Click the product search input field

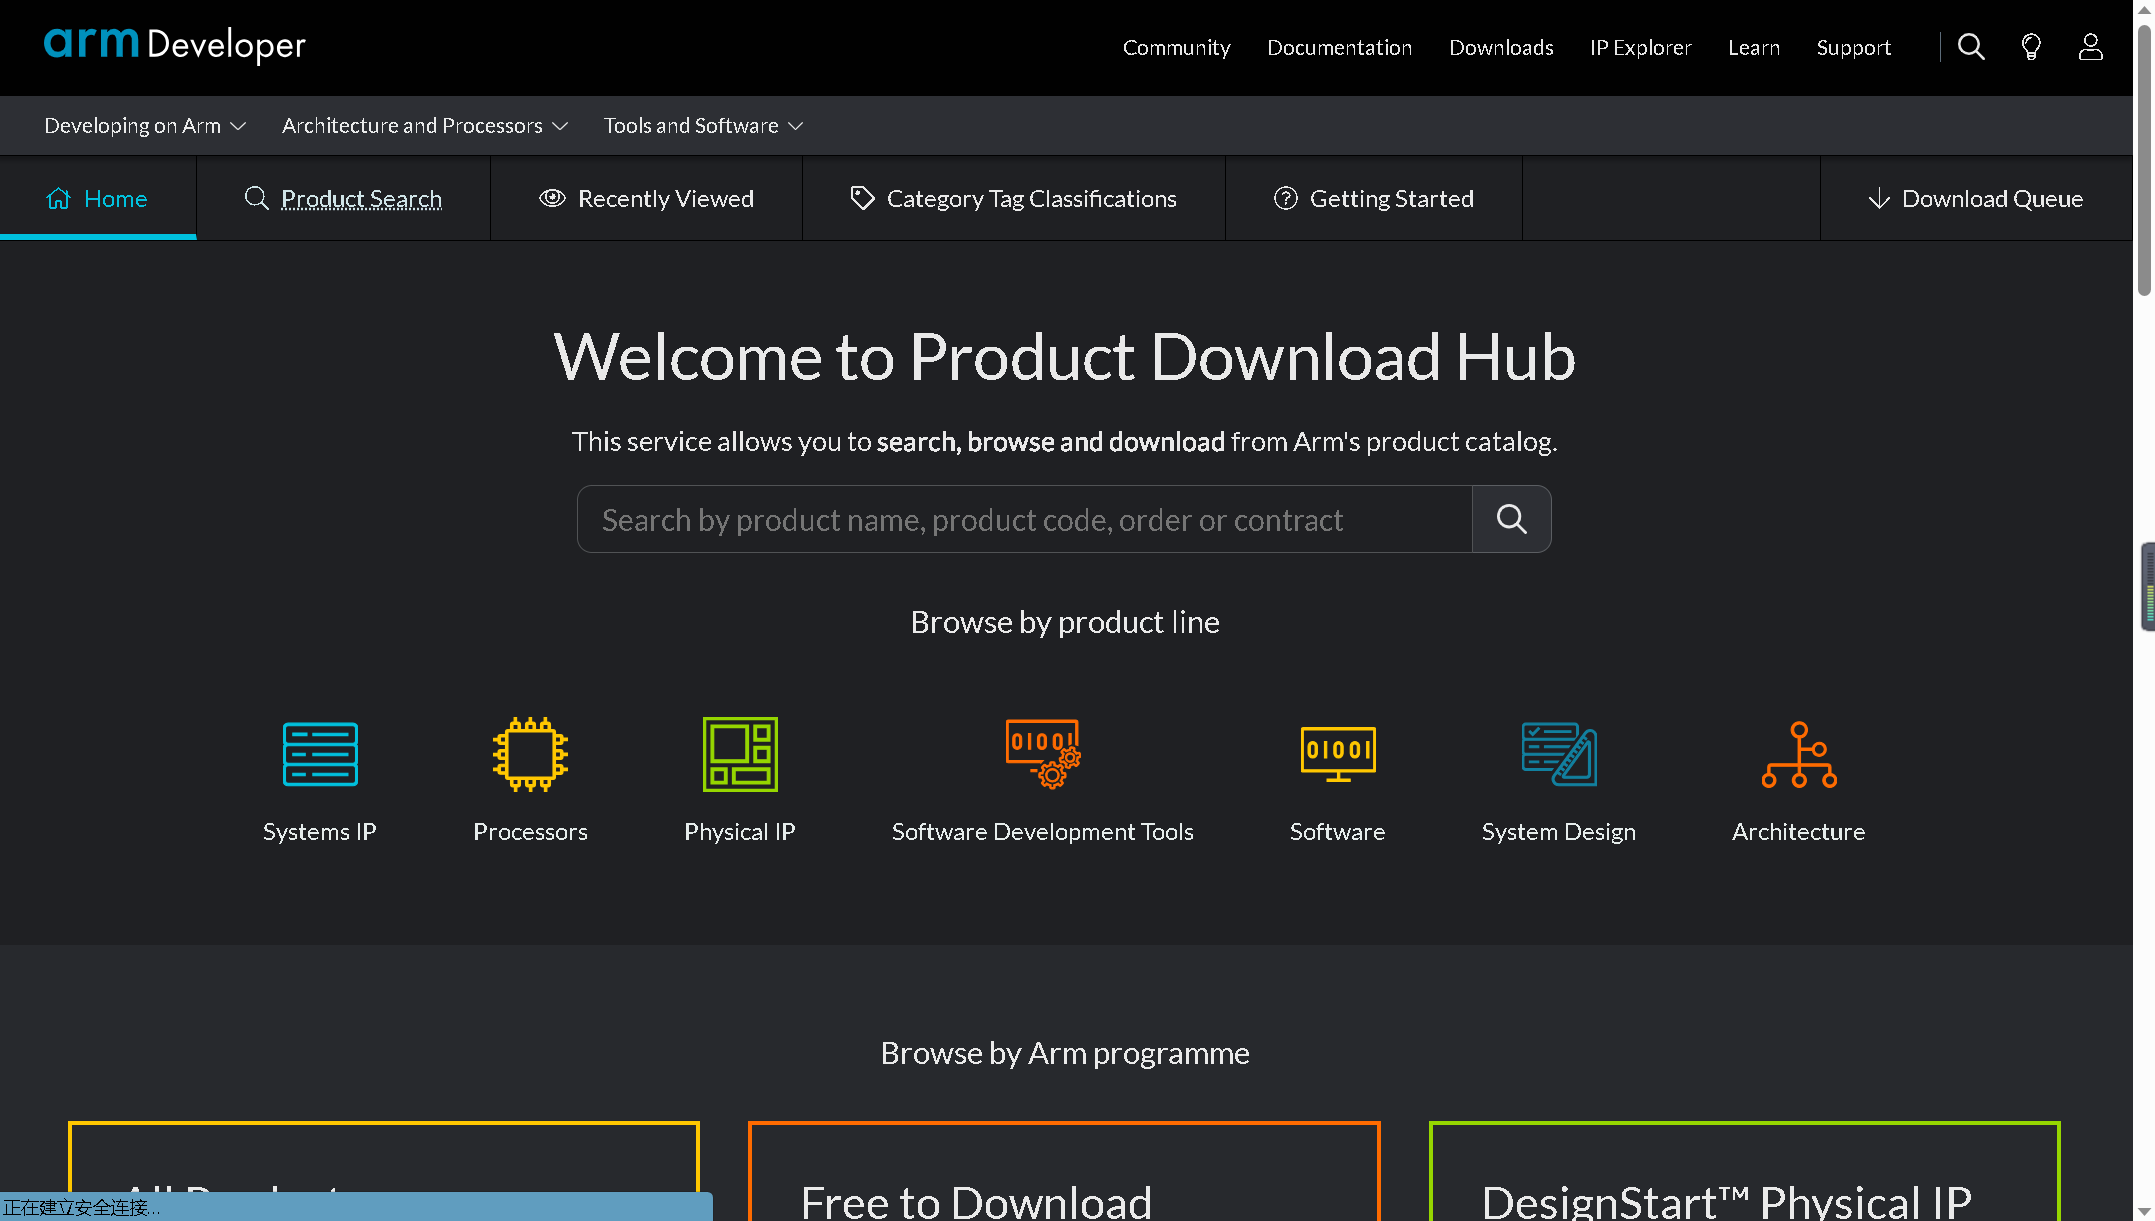[1024, 520]
